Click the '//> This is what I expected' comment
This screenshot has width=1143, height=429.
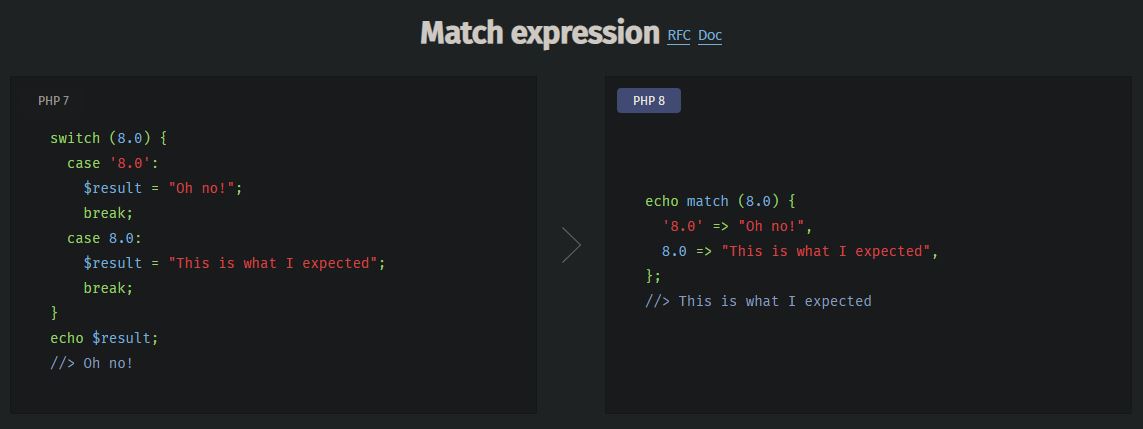(758, 301)
